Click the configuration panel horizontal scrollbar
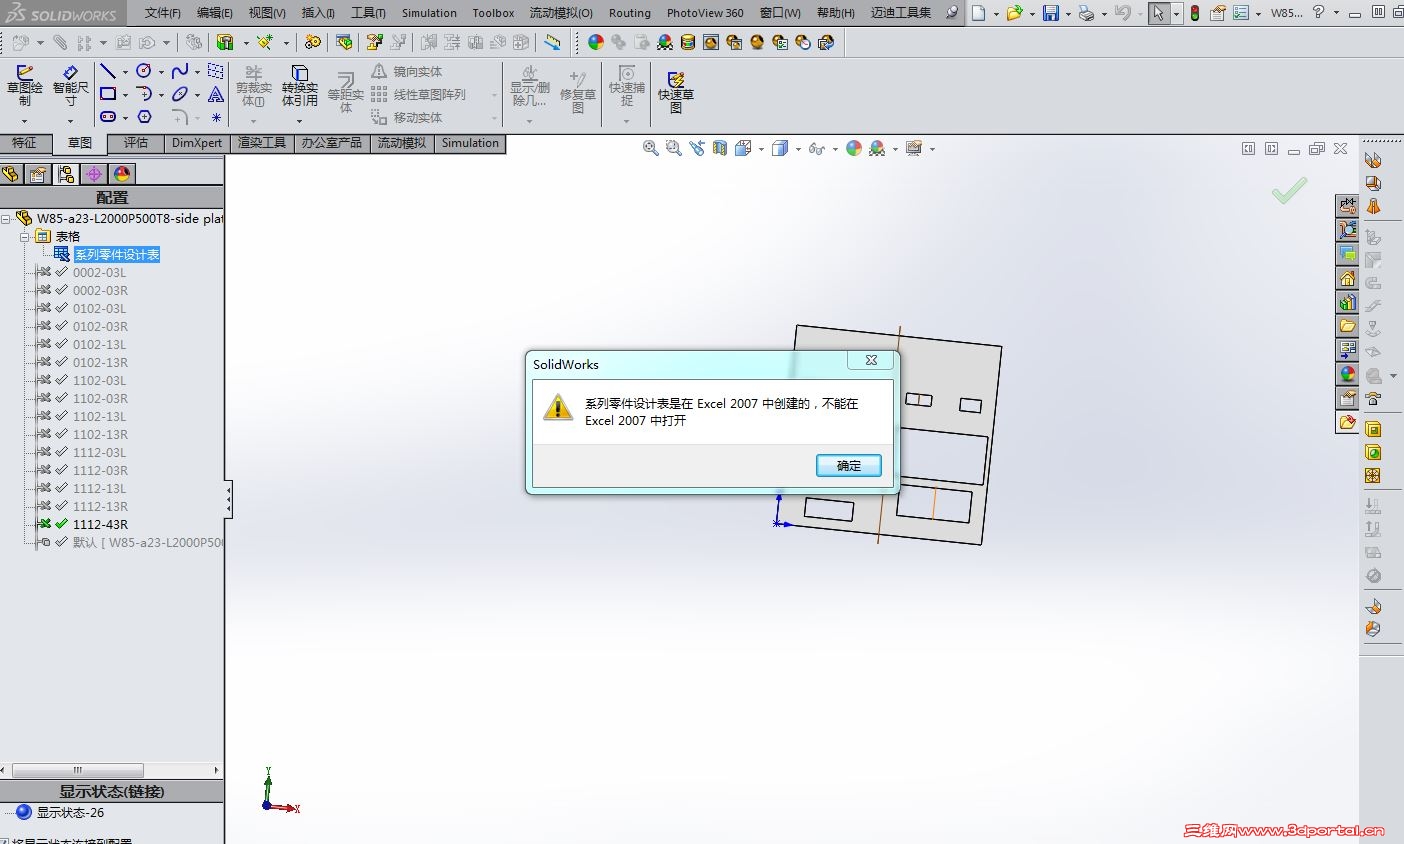The image size is (1404, 844). 78,771
